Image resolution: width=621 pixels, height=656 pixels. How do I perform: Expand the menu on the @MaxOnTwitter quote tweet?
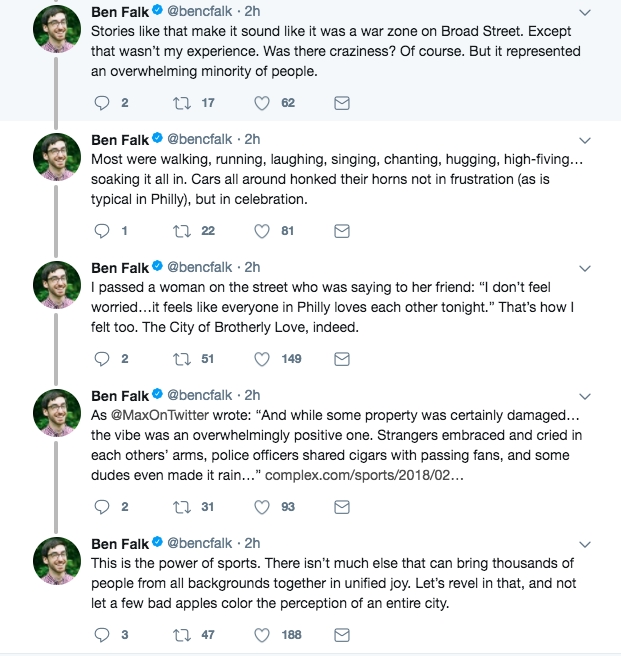point(585,397)
